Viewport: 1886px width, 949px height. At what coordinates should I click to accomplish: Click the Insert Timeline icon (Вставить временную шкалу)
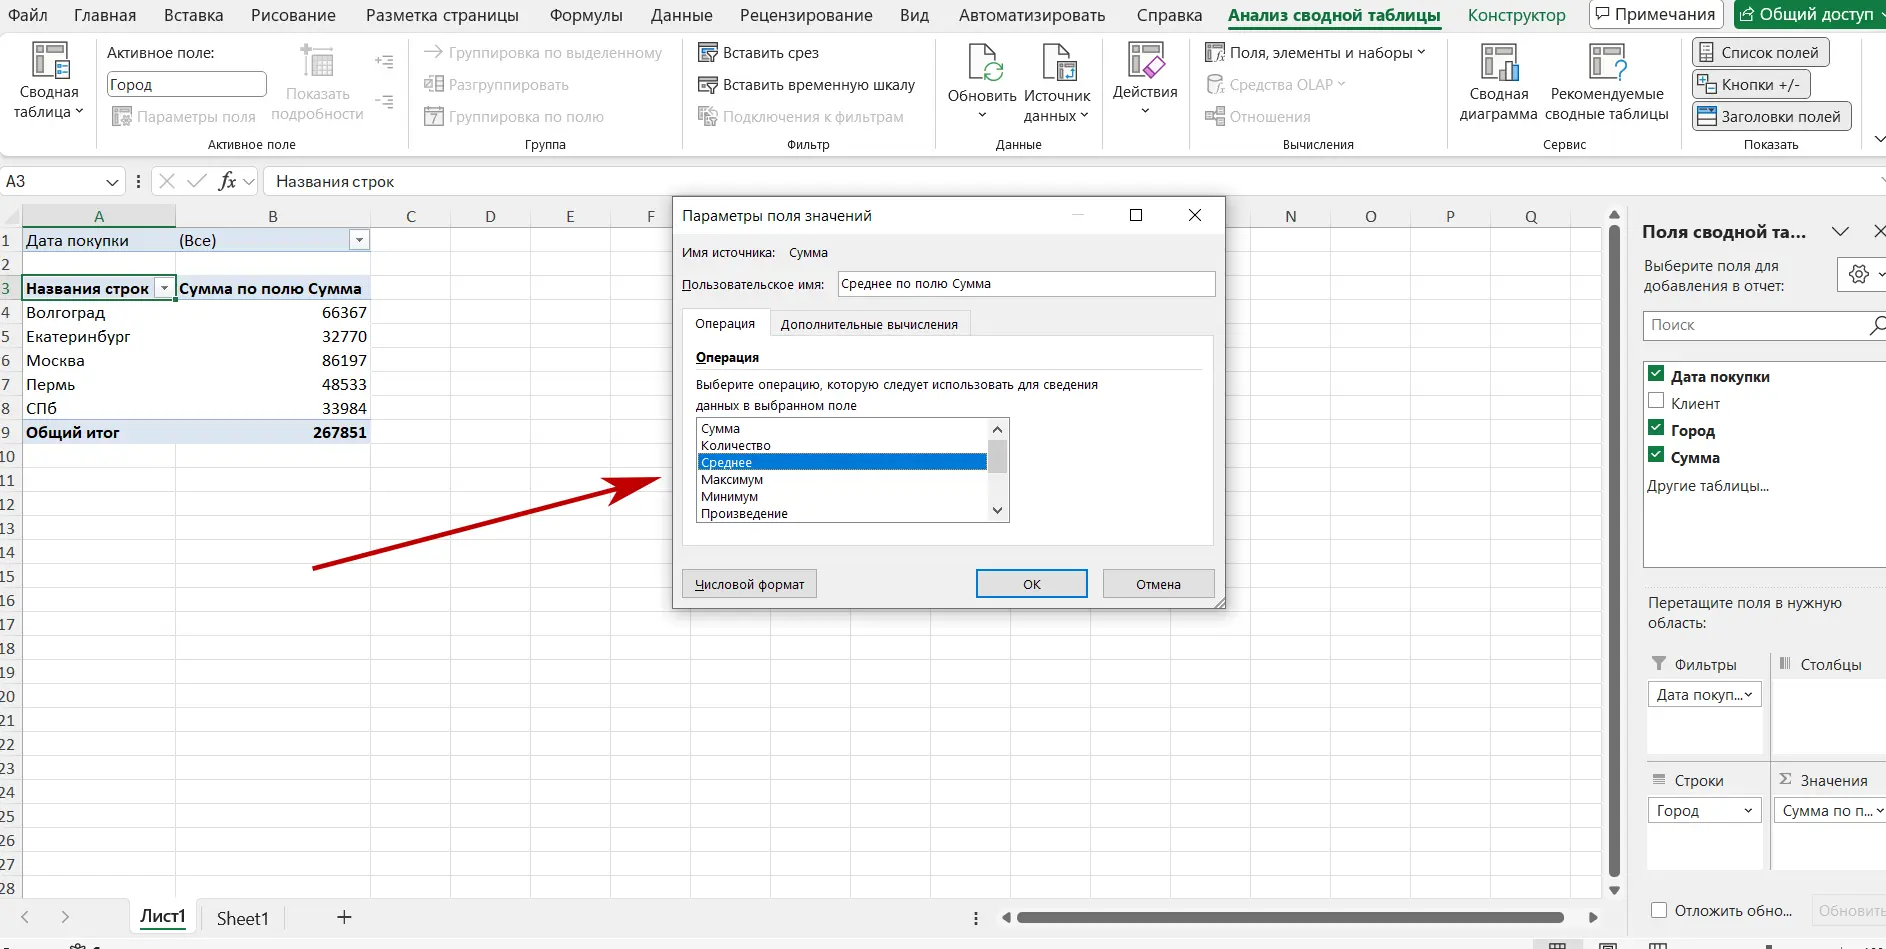coord(708,85)
